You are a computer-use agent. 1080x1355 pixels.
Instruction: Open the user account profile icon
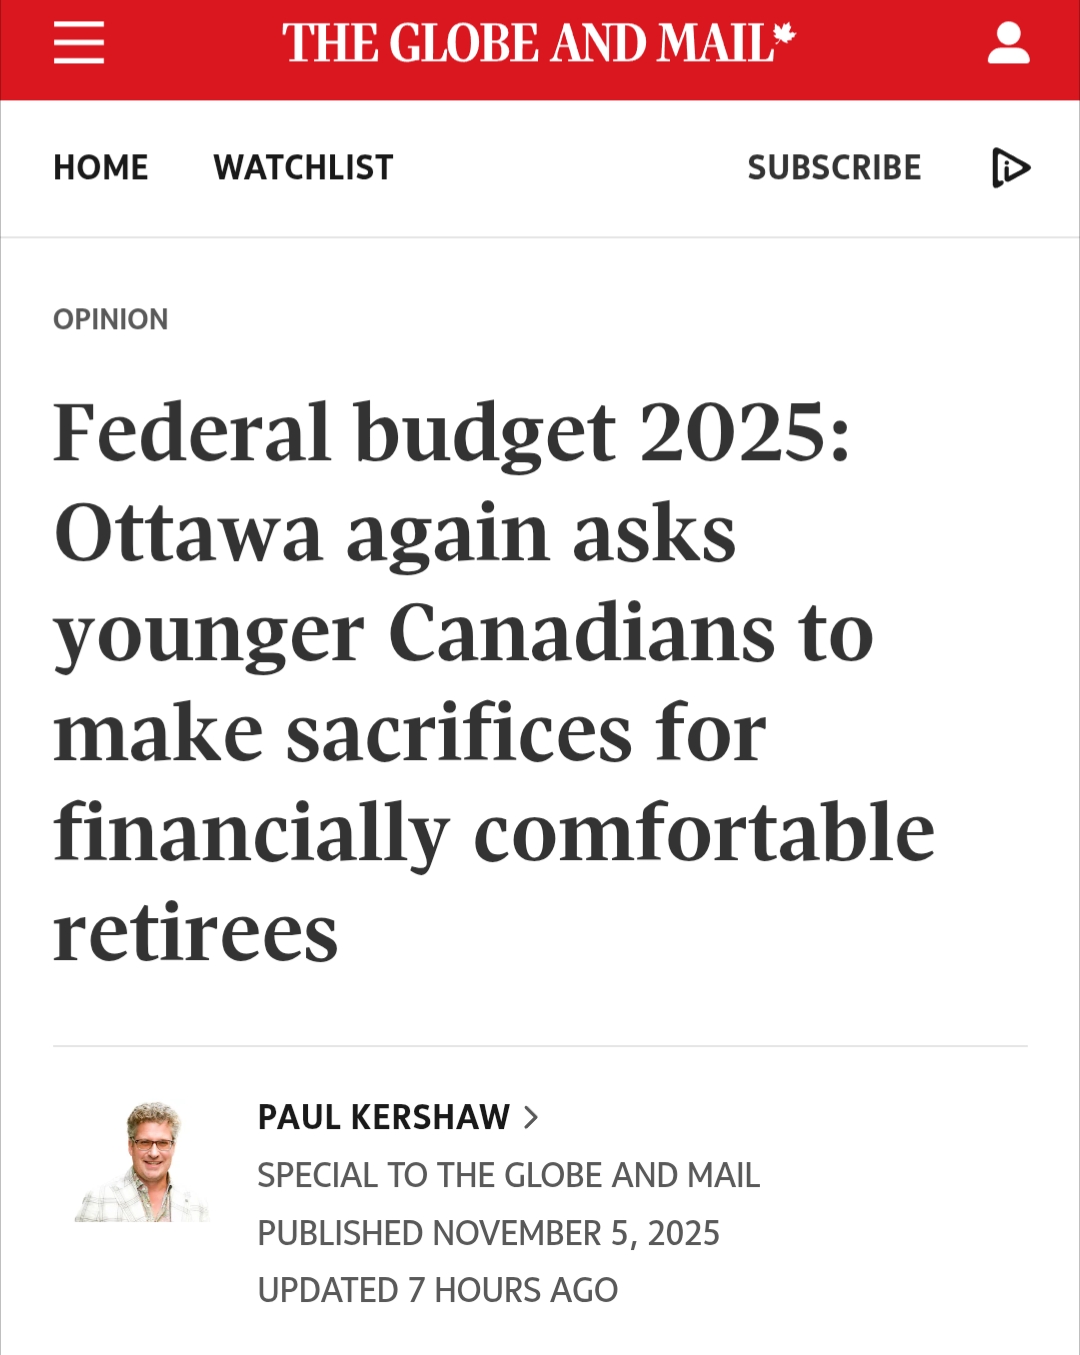(1008, 44)
